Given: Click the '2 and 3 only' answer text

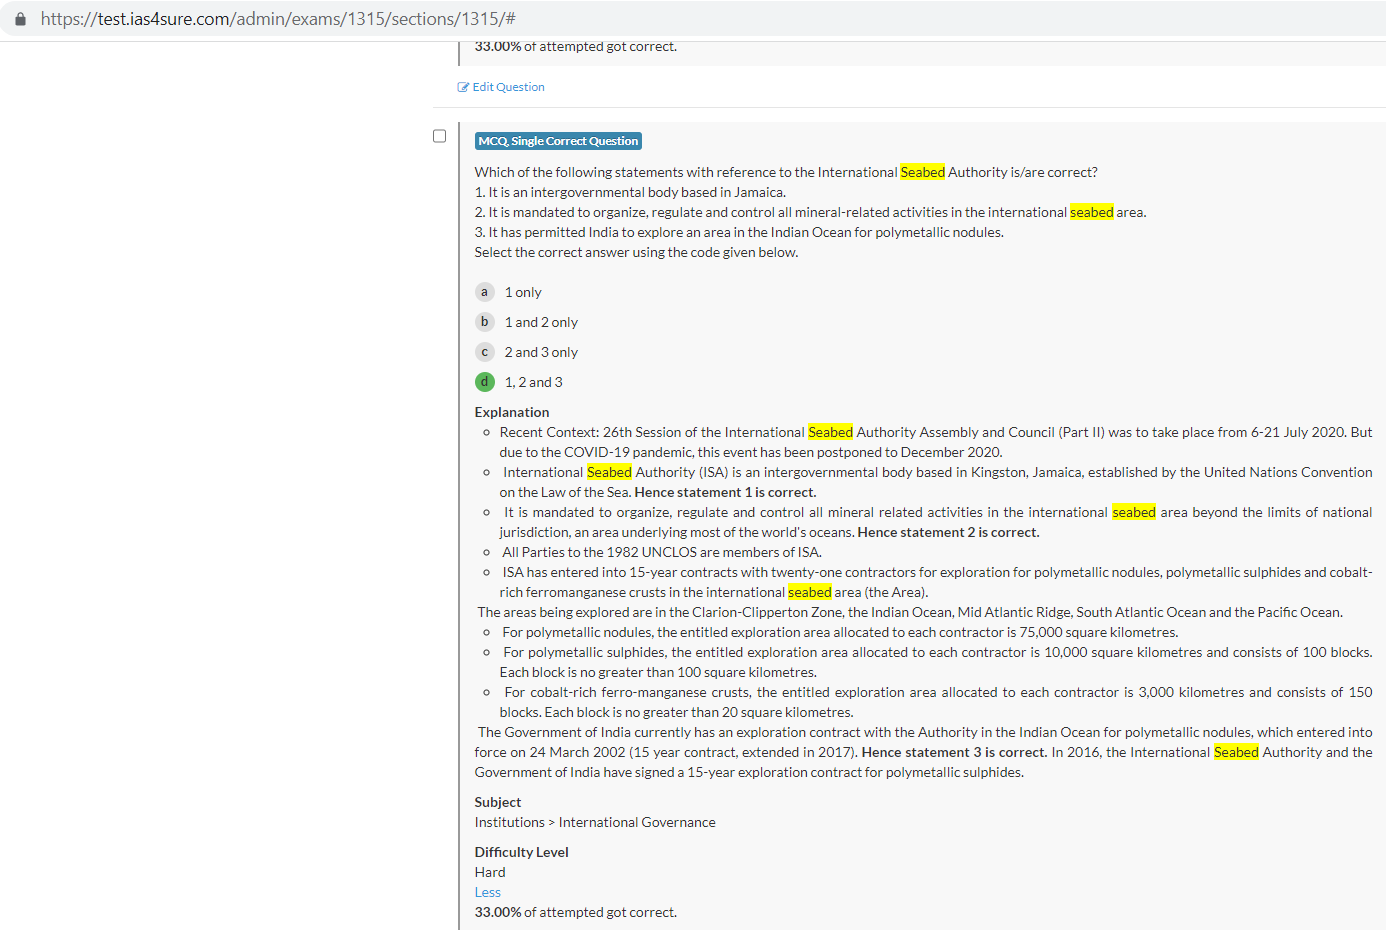Looking at the screenshot, I should pyautogui.click(x=541, y=352).
